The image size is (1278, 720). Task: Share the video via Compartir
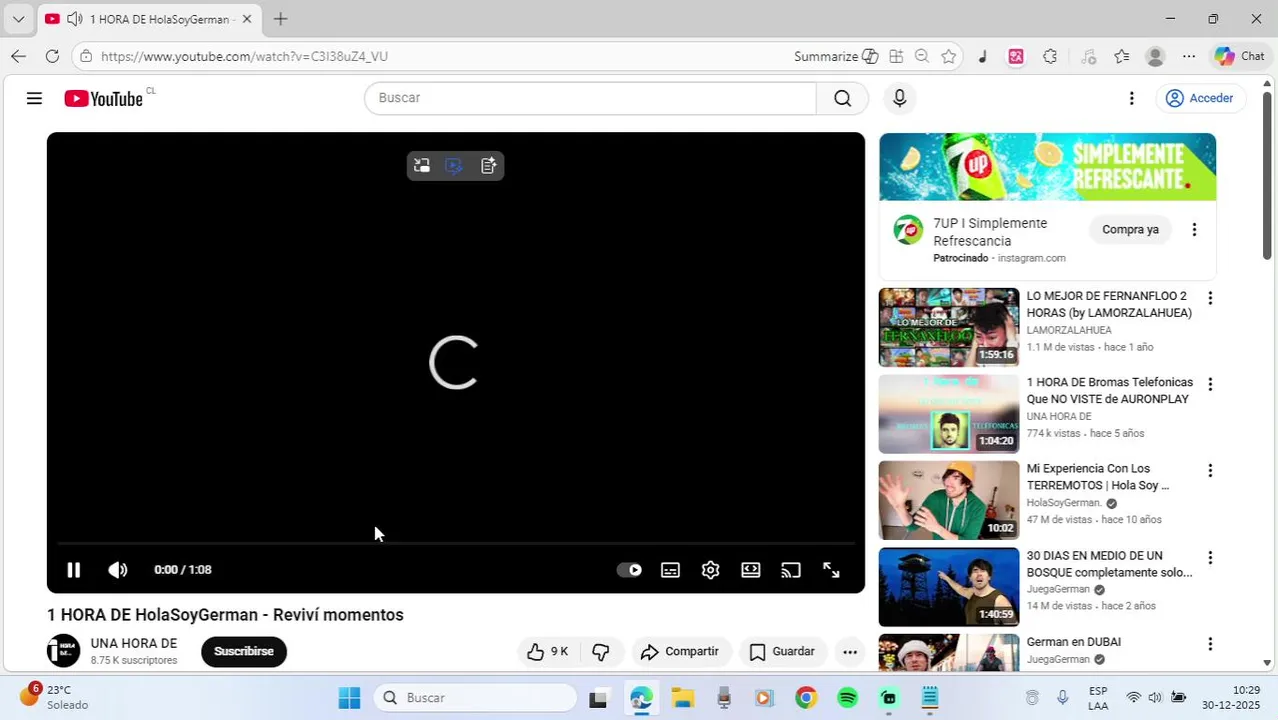680,651
